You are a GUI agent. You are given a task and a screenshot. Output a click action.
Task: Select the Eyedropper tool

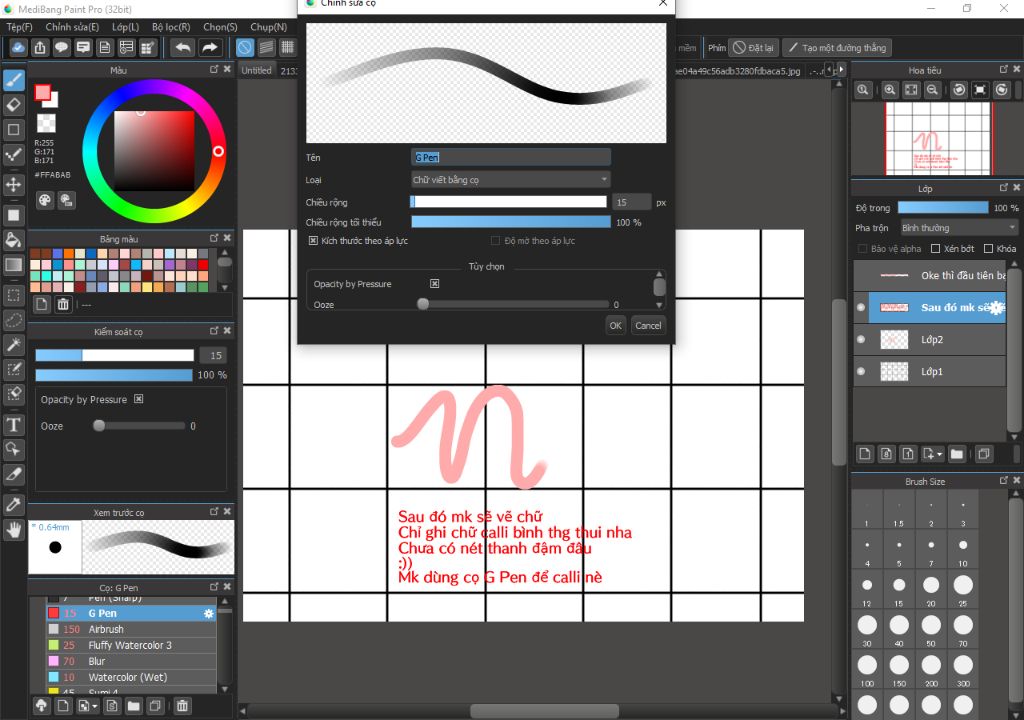pos(14,504)
